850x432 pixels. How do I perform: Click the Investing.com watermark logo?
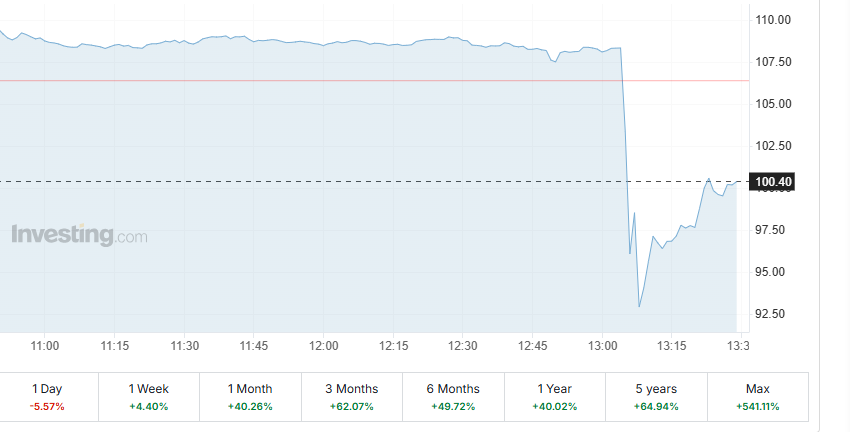point(79,235)
